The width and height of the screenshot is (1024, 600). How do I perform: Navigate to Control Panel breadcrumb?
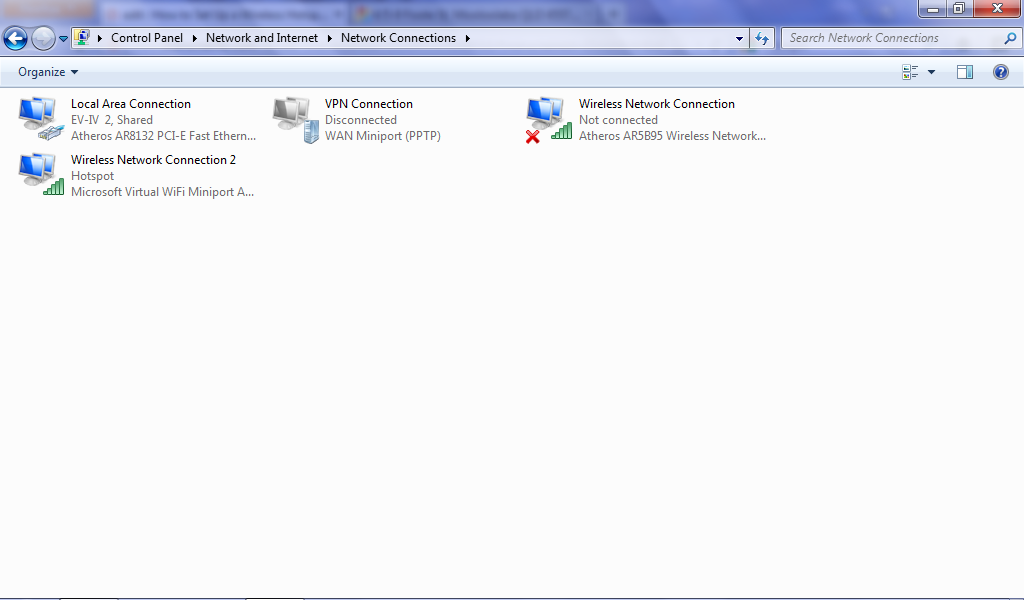147,38
